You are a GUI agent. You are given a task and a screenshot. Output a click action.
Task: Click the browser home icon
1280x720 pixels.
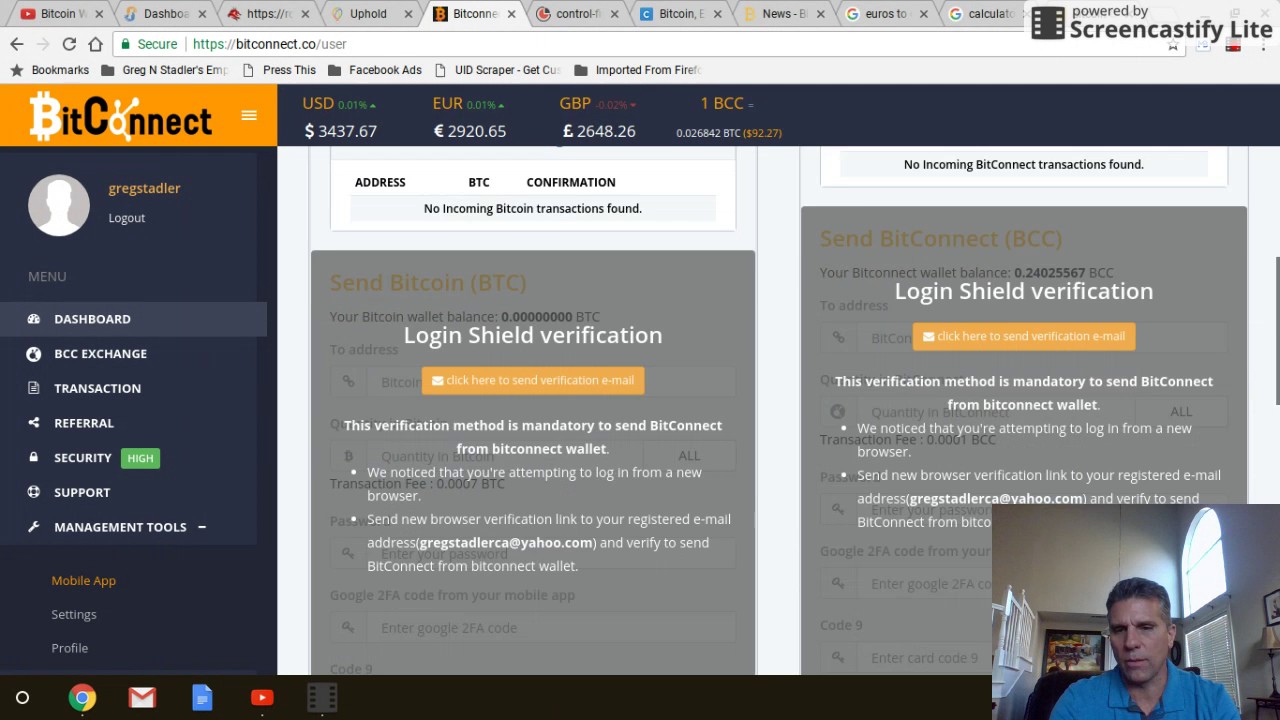(95, 44)
